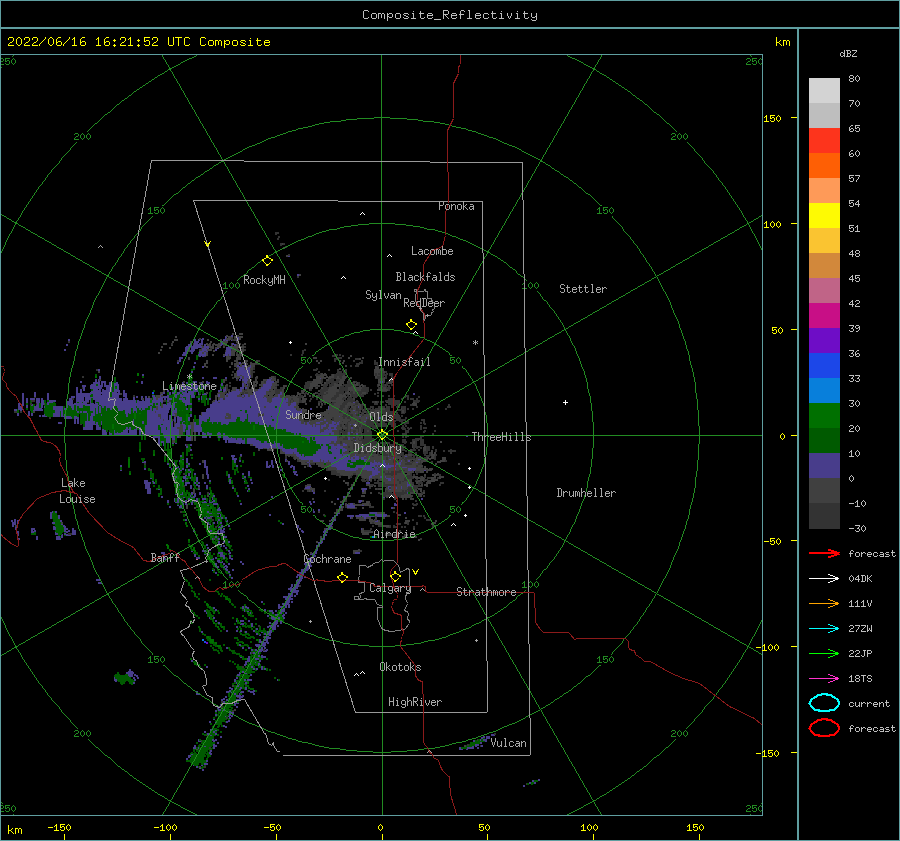
Task: Click the isolated green echo southwest of Banff
Action: pos(126,677)
